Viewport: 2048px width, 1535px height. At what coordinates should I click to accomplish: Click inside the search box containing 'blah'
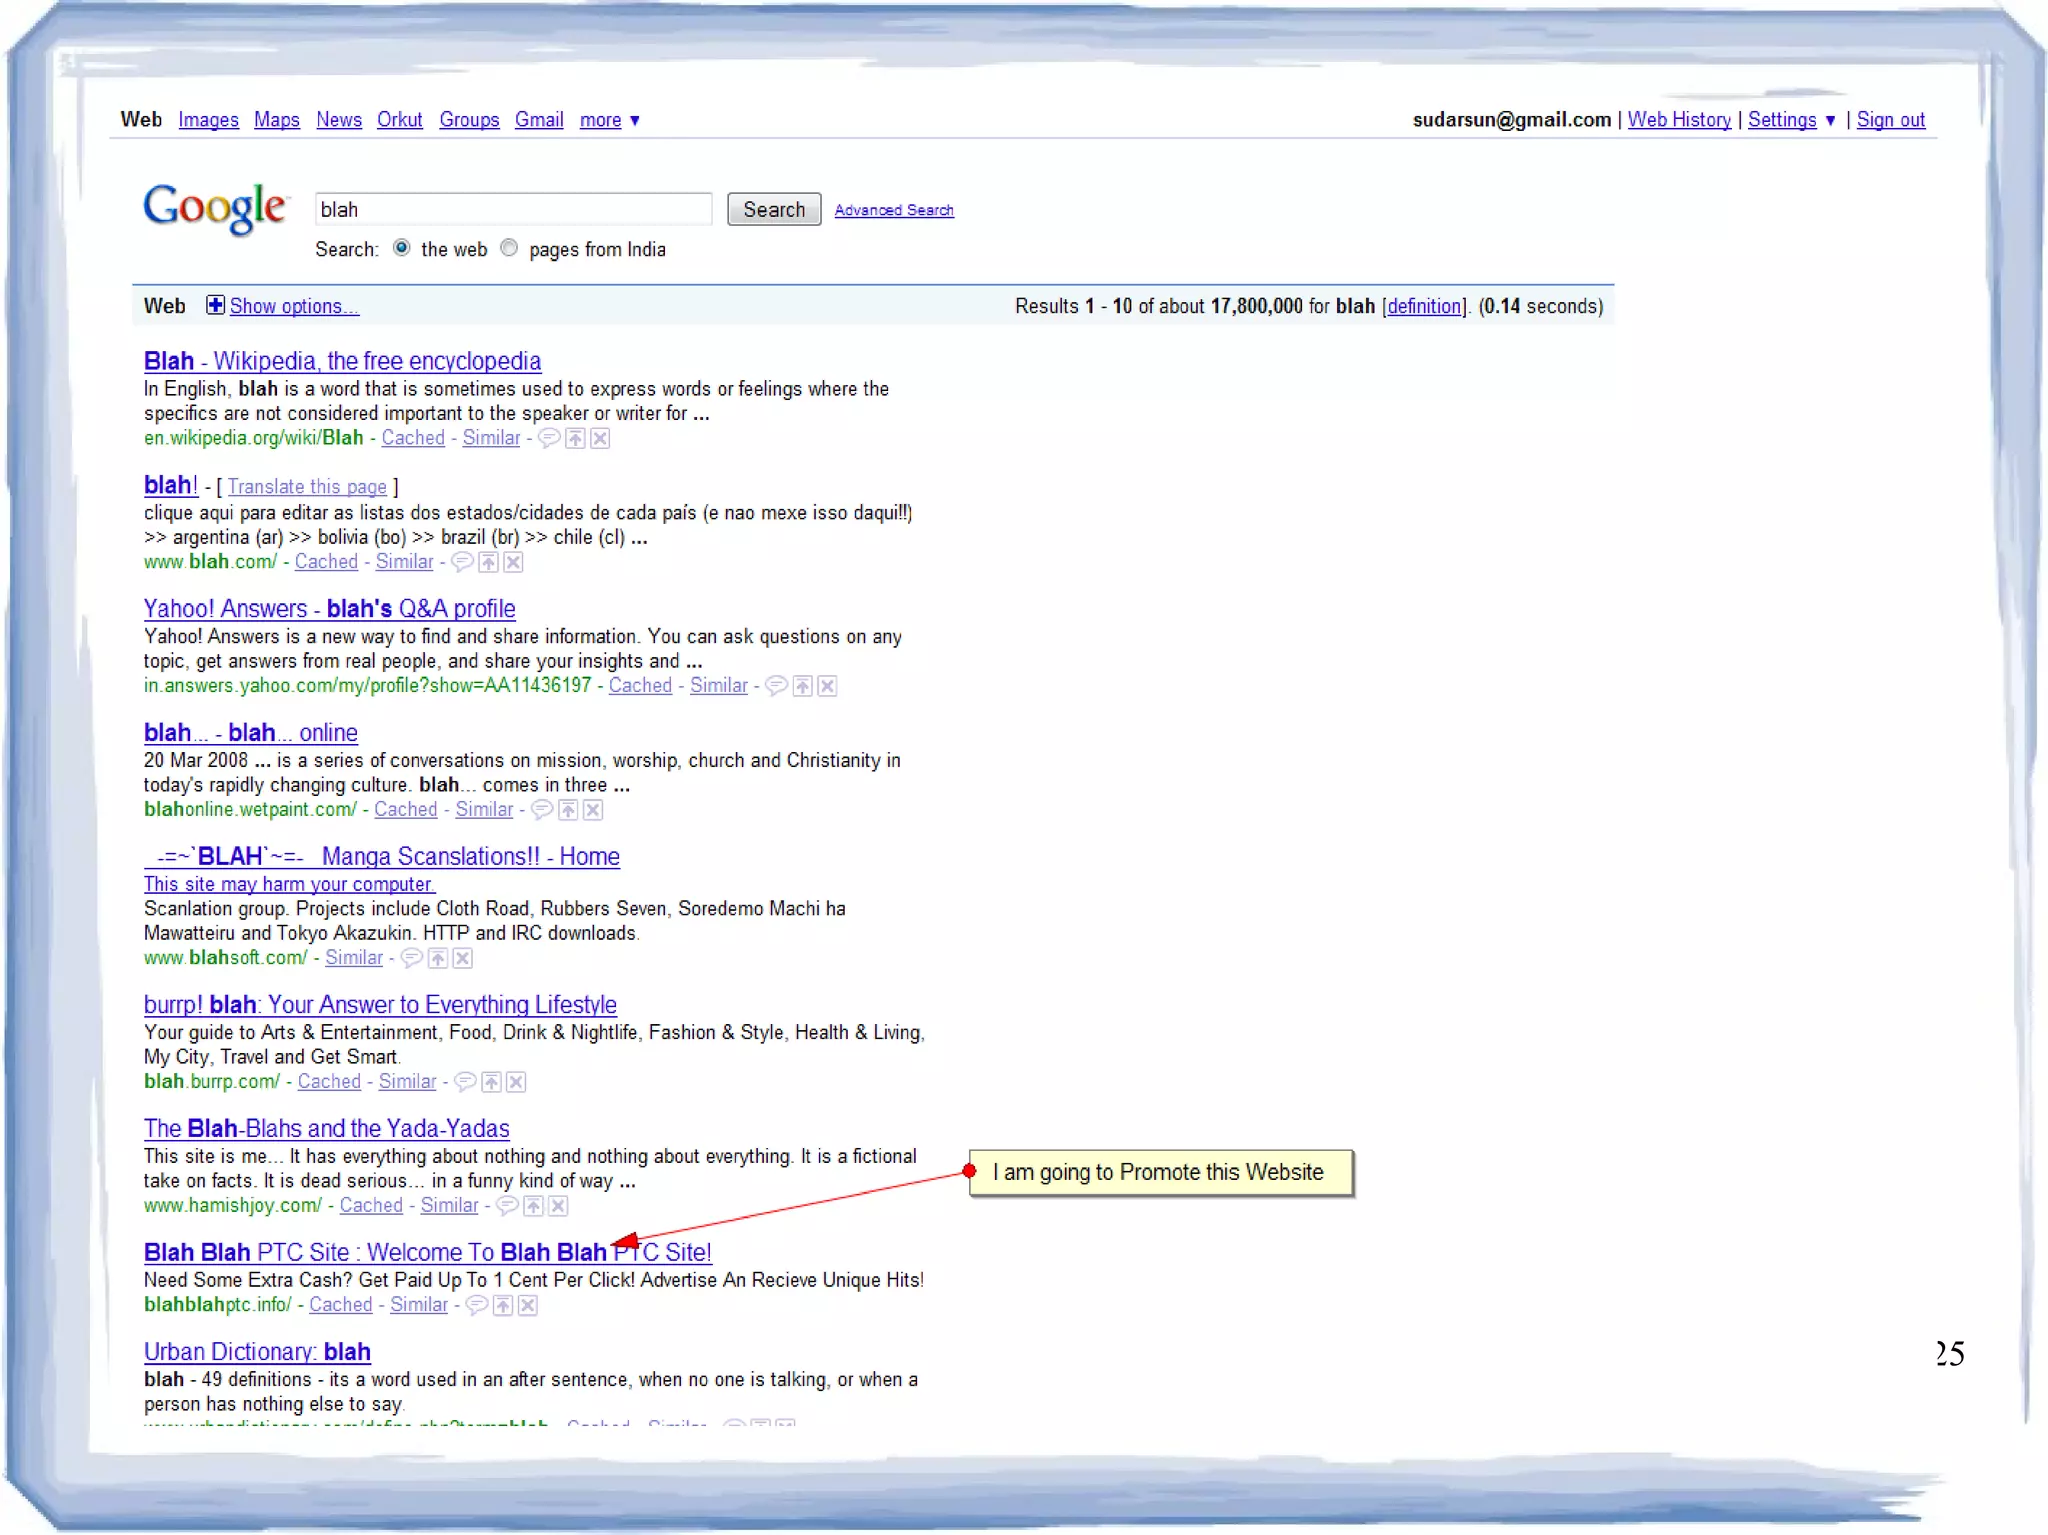513,209
